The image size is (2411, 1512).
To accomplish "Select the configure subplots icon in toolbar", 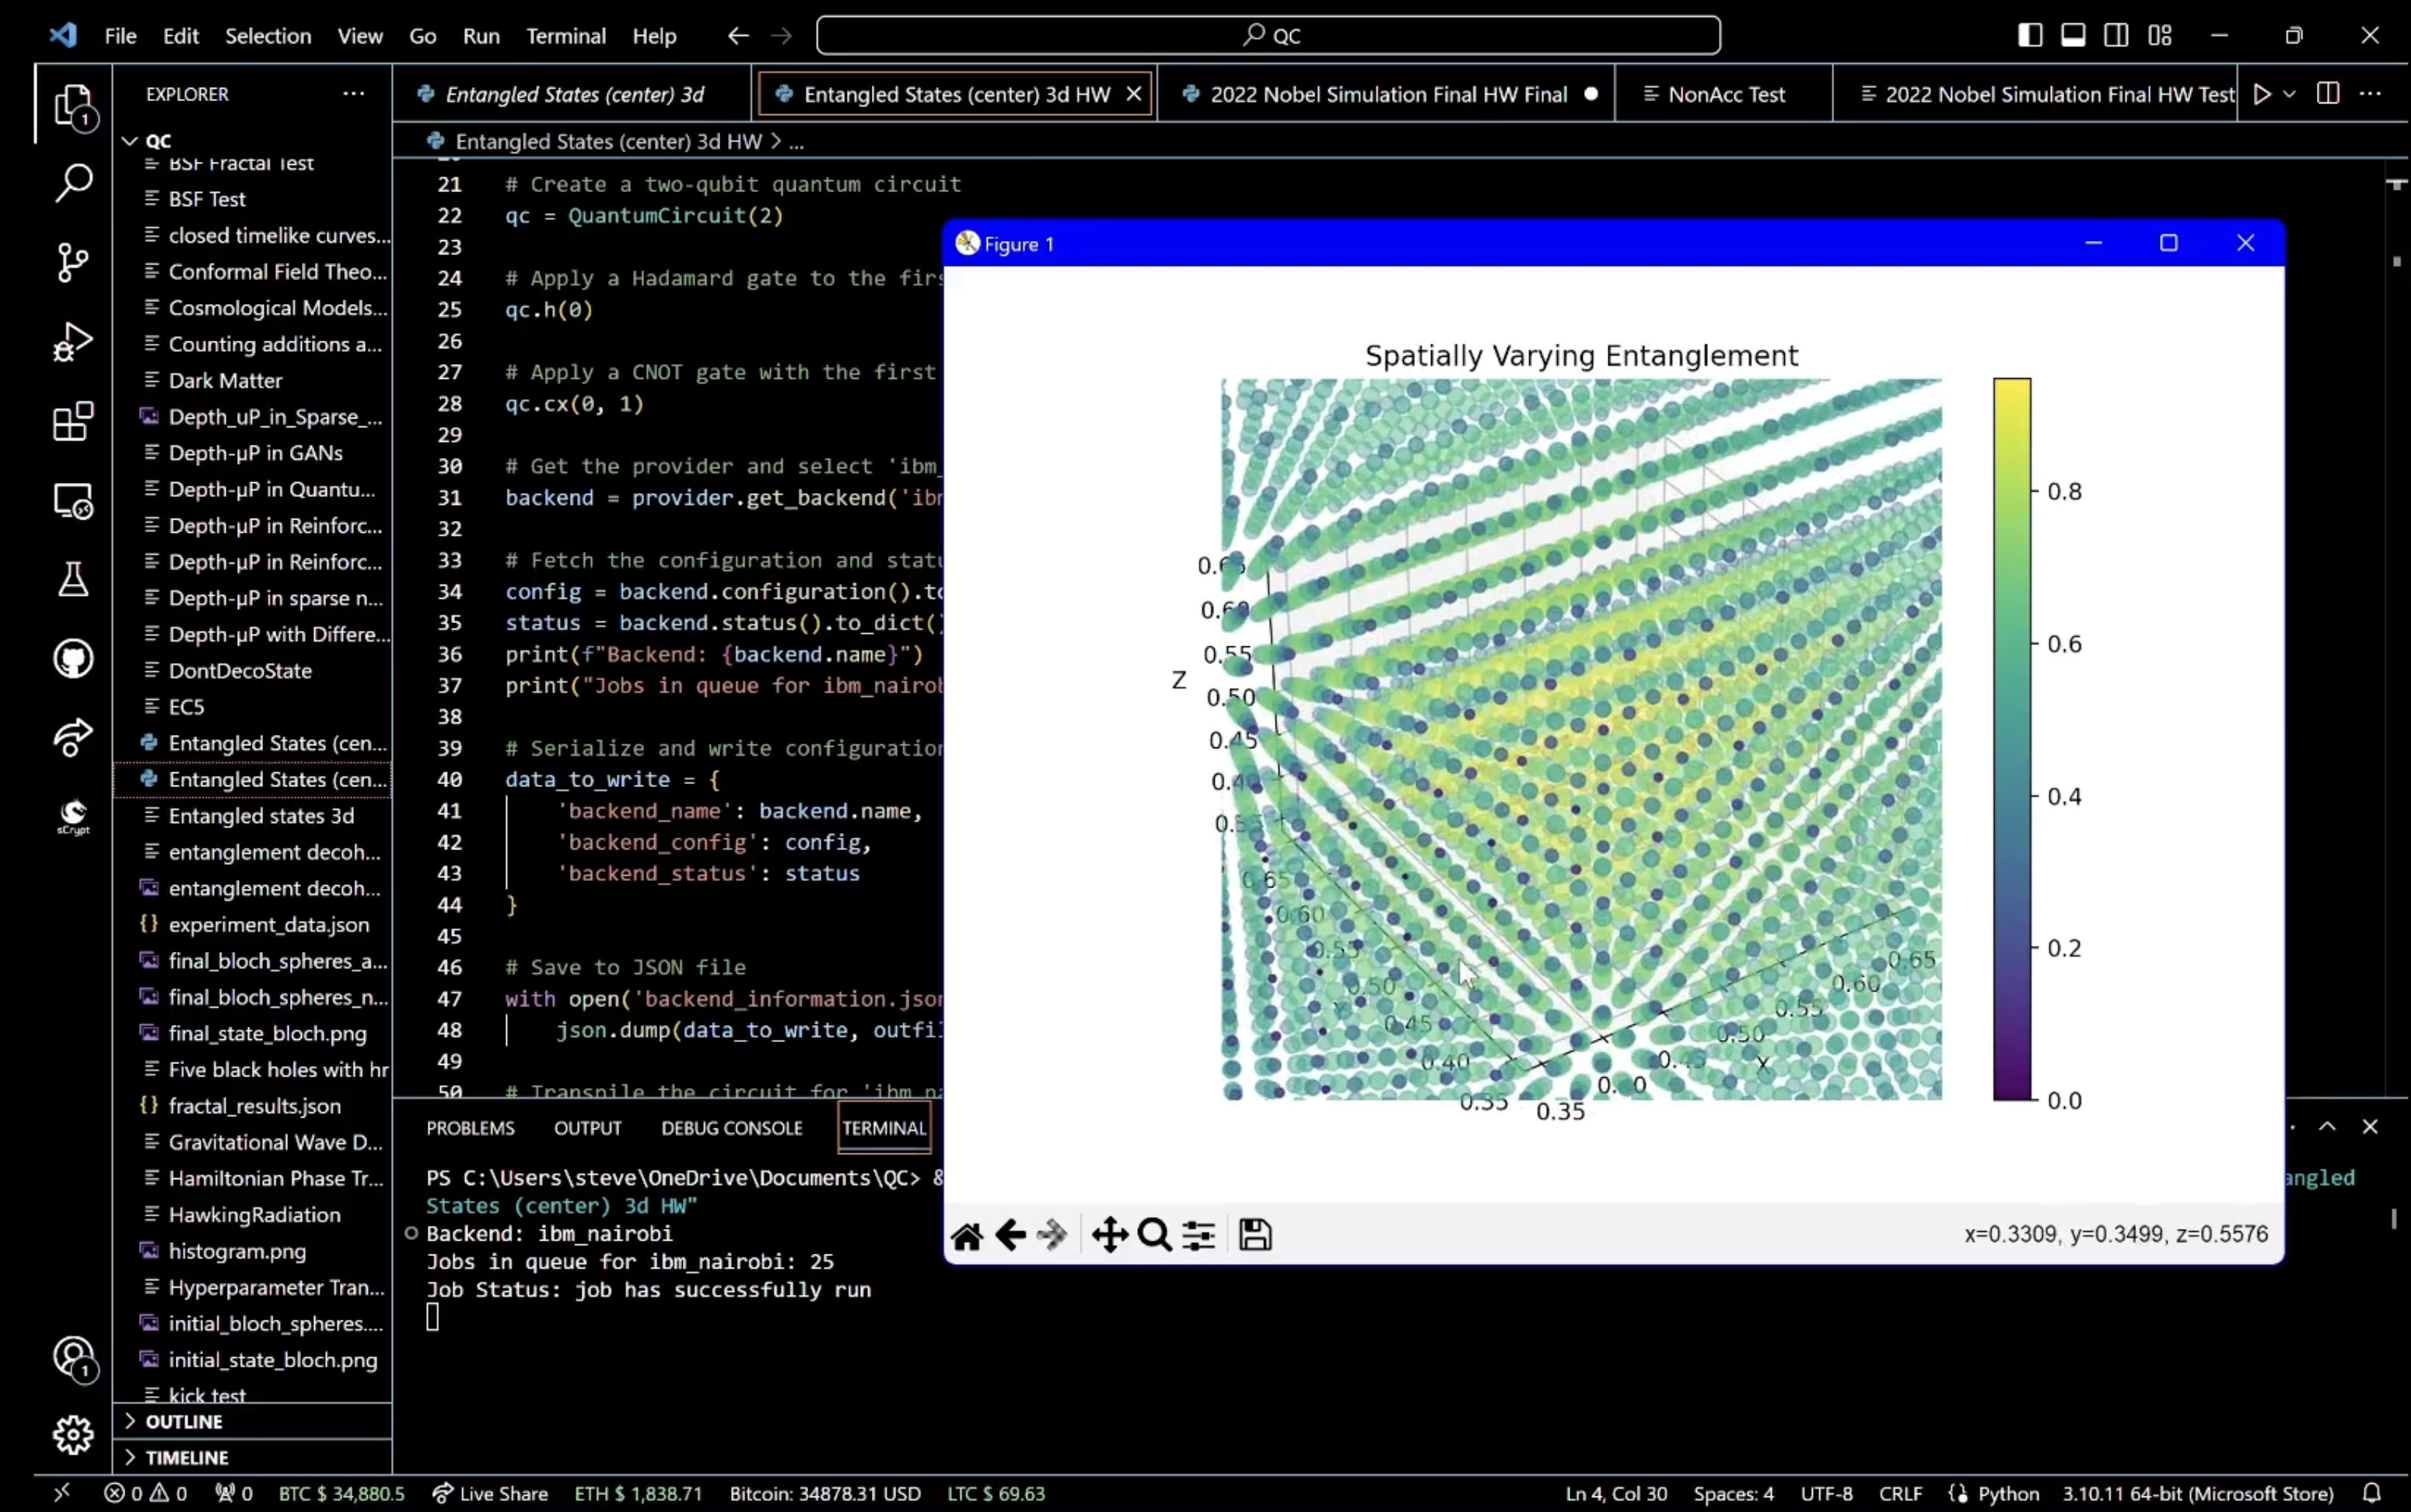I will point(1200,1235).
